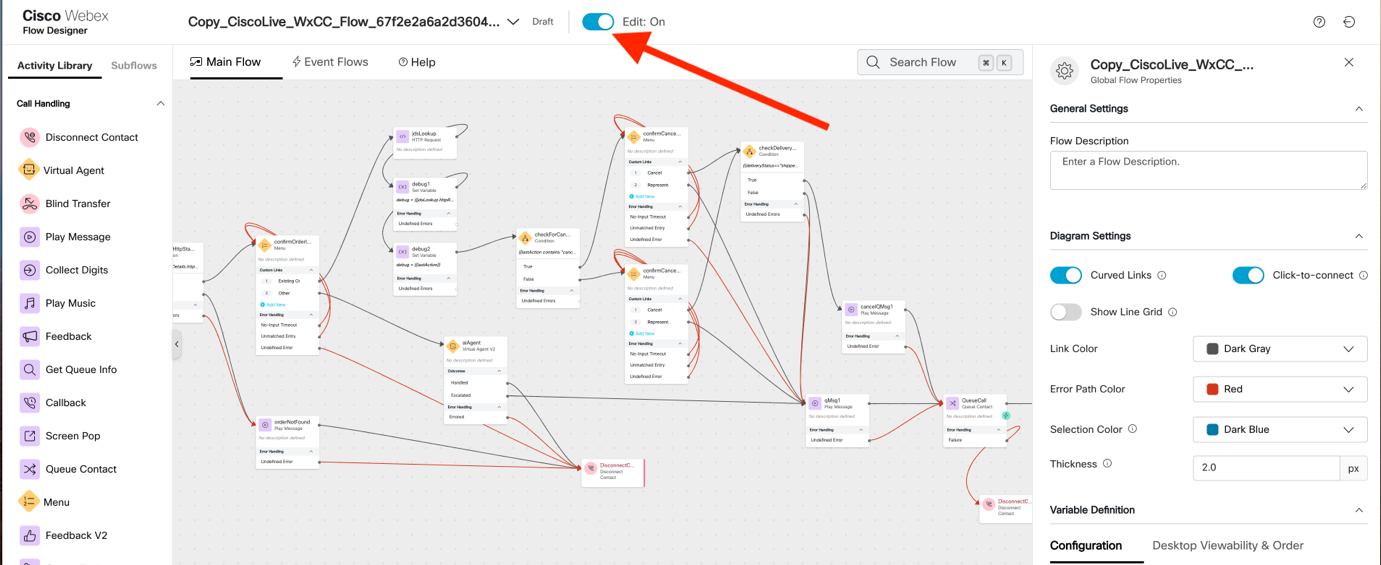The height and width of the screenshot is (565, 1381).
Task: Click the Get Queue Info icon
Action: tap(29, 370)
